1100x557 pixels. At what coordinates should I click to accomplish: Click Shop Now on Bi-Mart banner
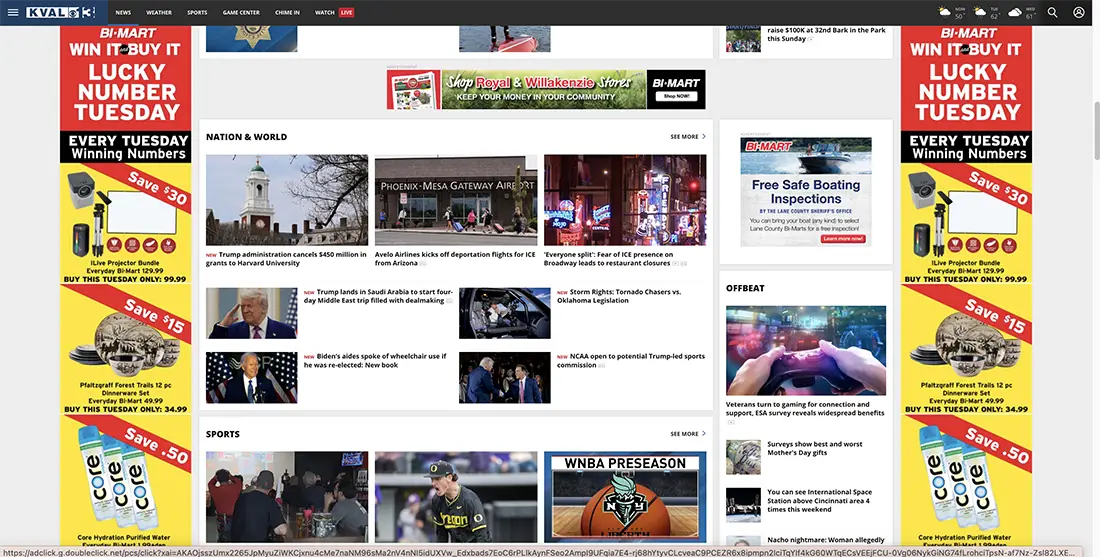pyautogui.click(x=676, y=96)
